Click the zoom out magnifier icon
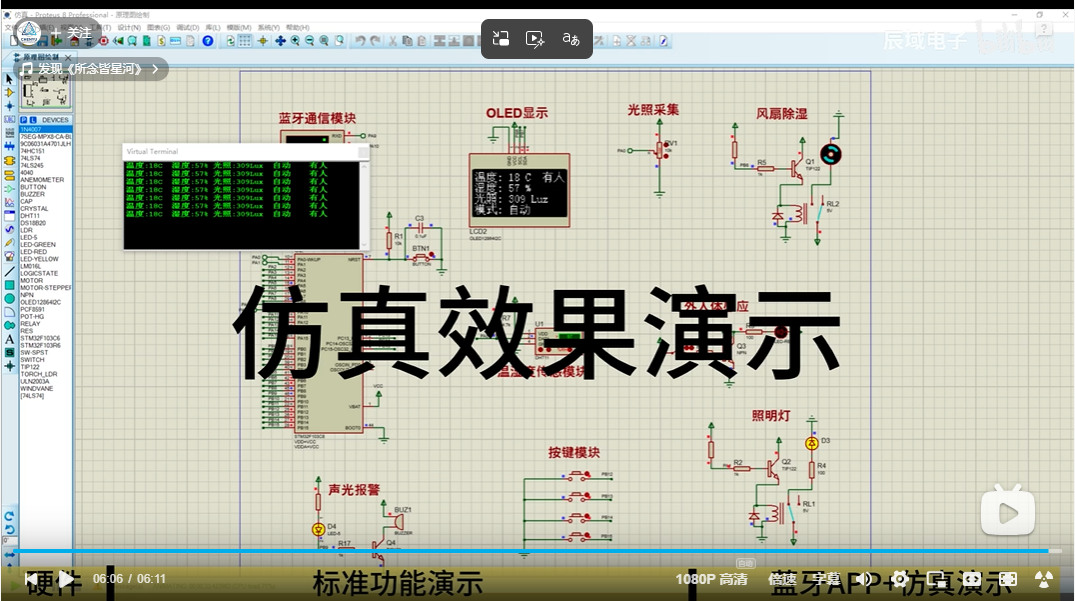 309,41
